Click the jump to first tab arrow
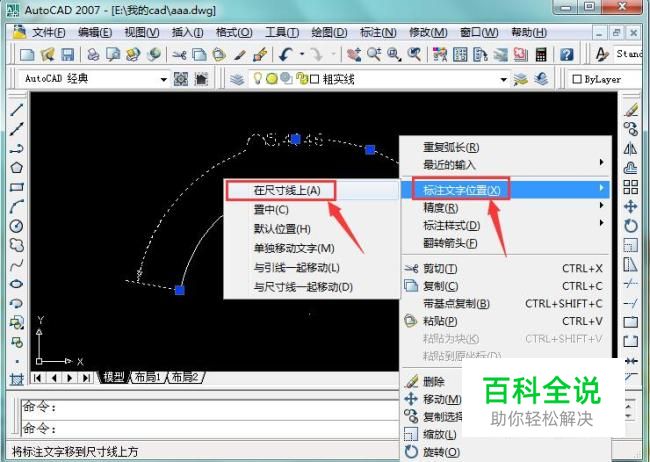Screen dimensions: 650x462 point(37,378)
